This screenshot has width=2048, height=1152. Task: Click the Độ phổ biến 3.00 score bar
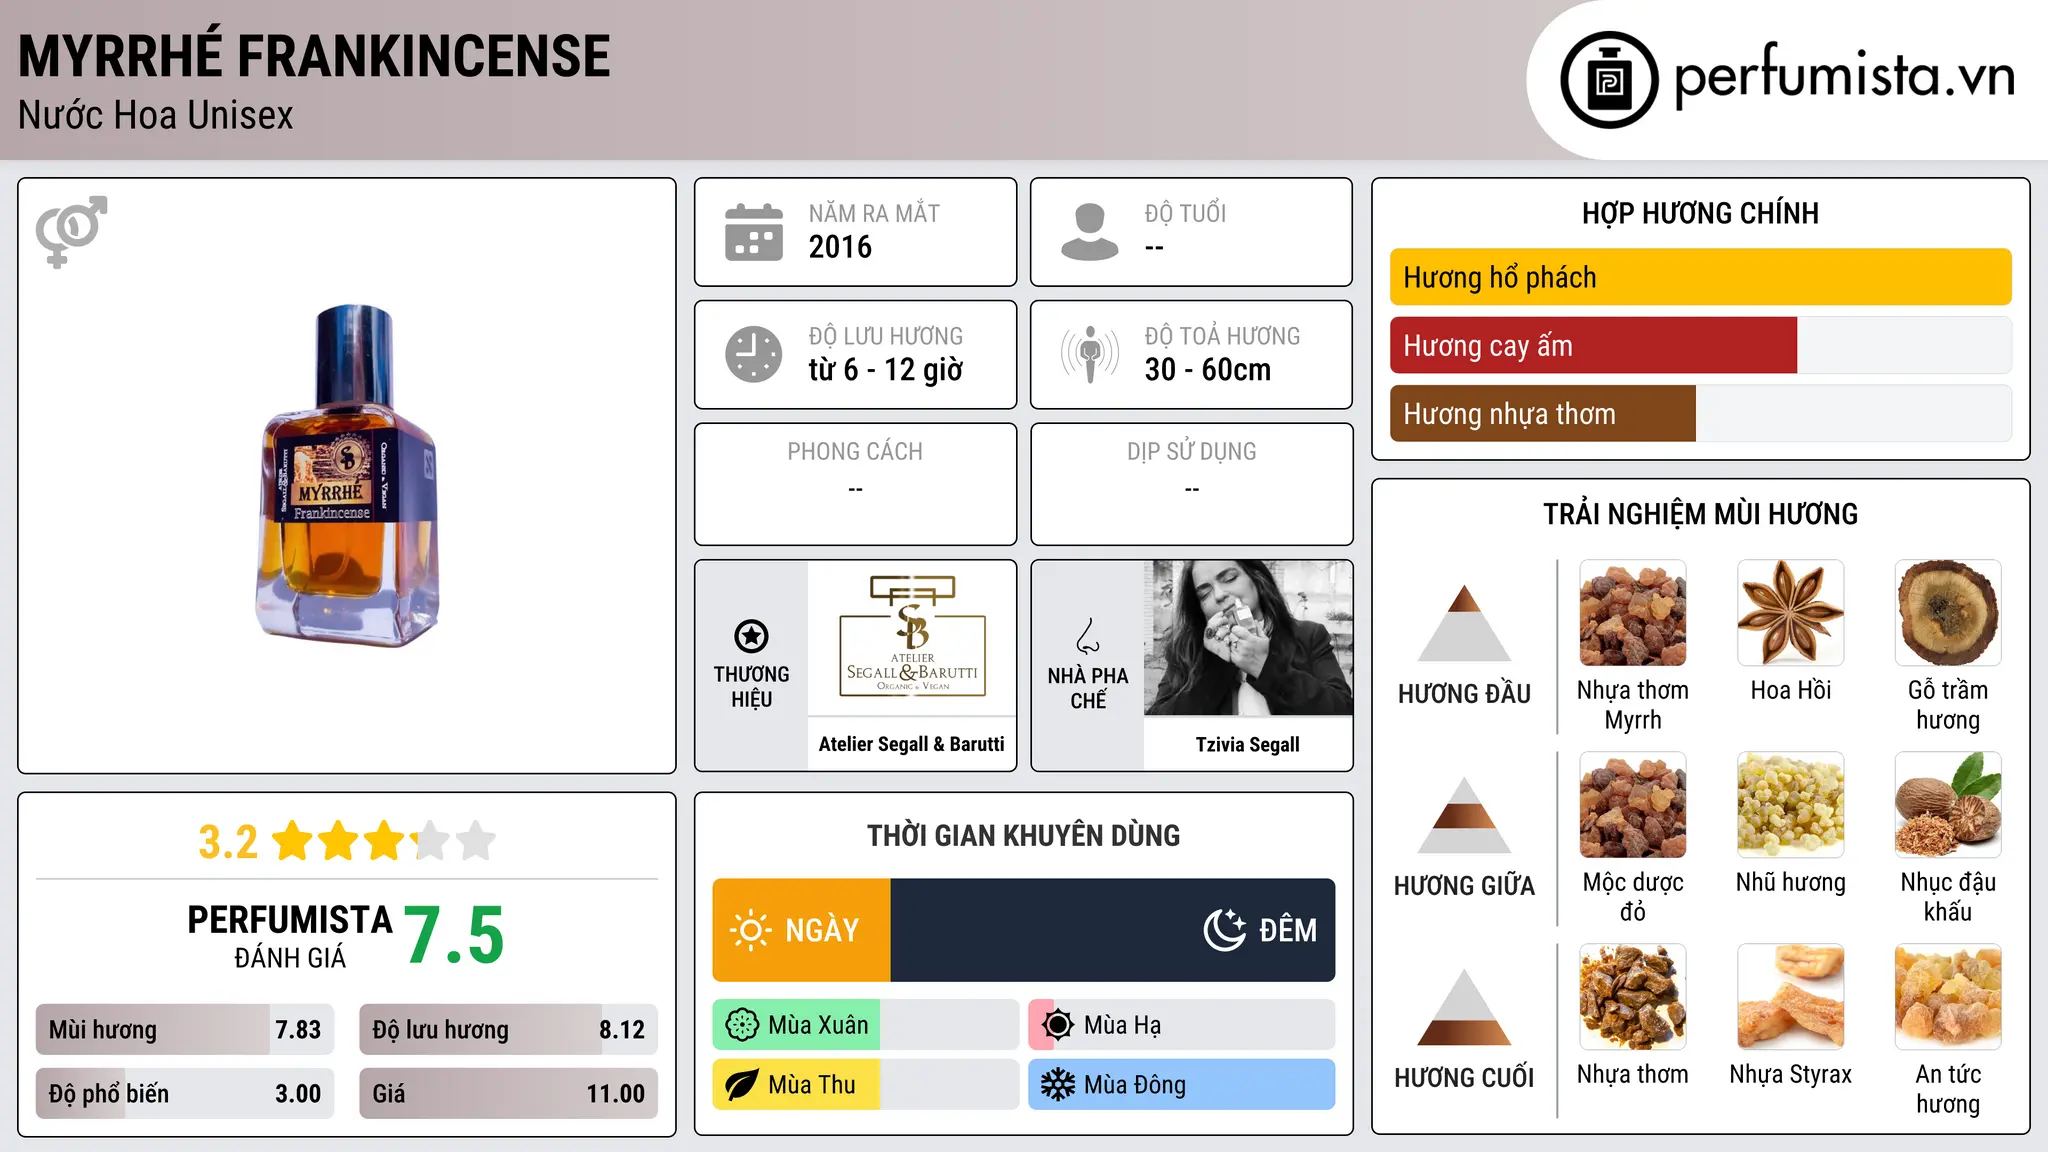click(185, 1094)
